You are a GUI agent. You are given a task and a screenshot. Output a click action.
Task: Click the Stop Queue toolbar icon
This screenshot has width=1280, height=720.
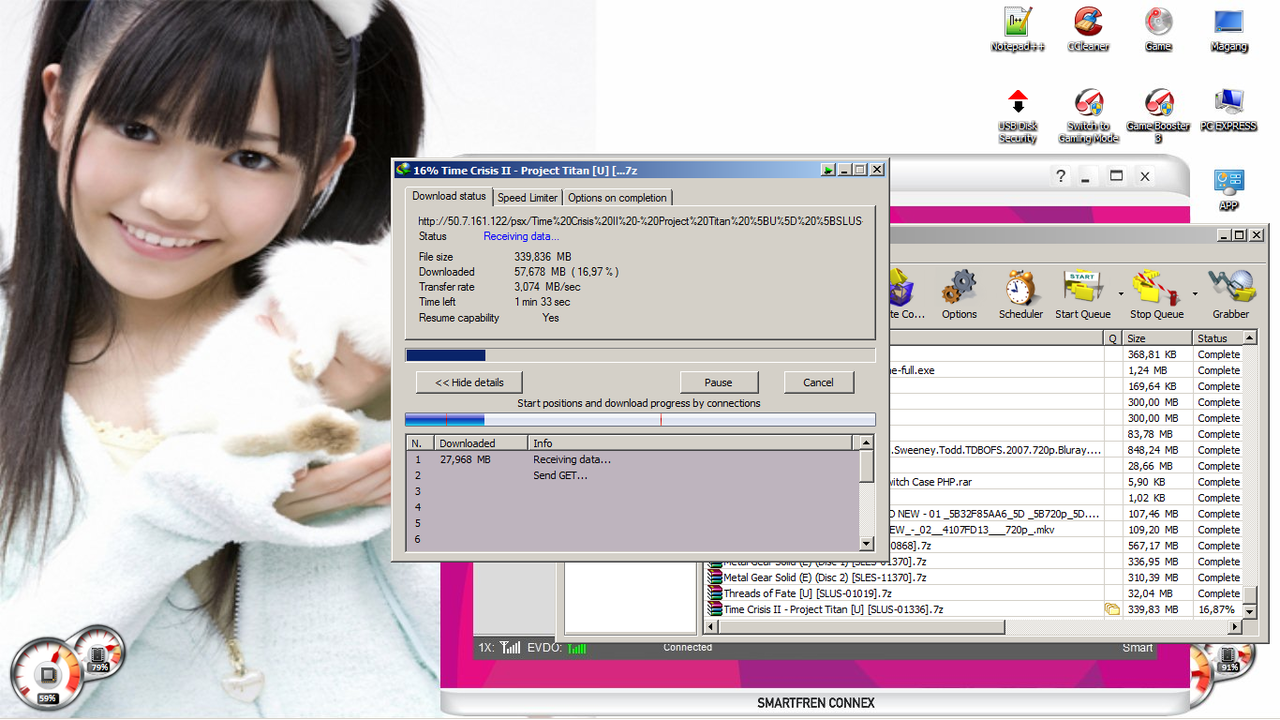1157,295
